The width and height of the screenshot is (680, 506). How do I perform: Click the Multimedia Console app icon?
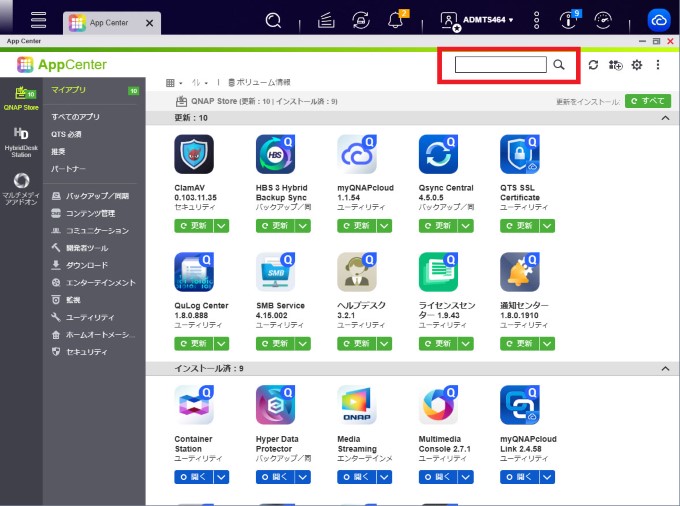click(x=438, y=405)
